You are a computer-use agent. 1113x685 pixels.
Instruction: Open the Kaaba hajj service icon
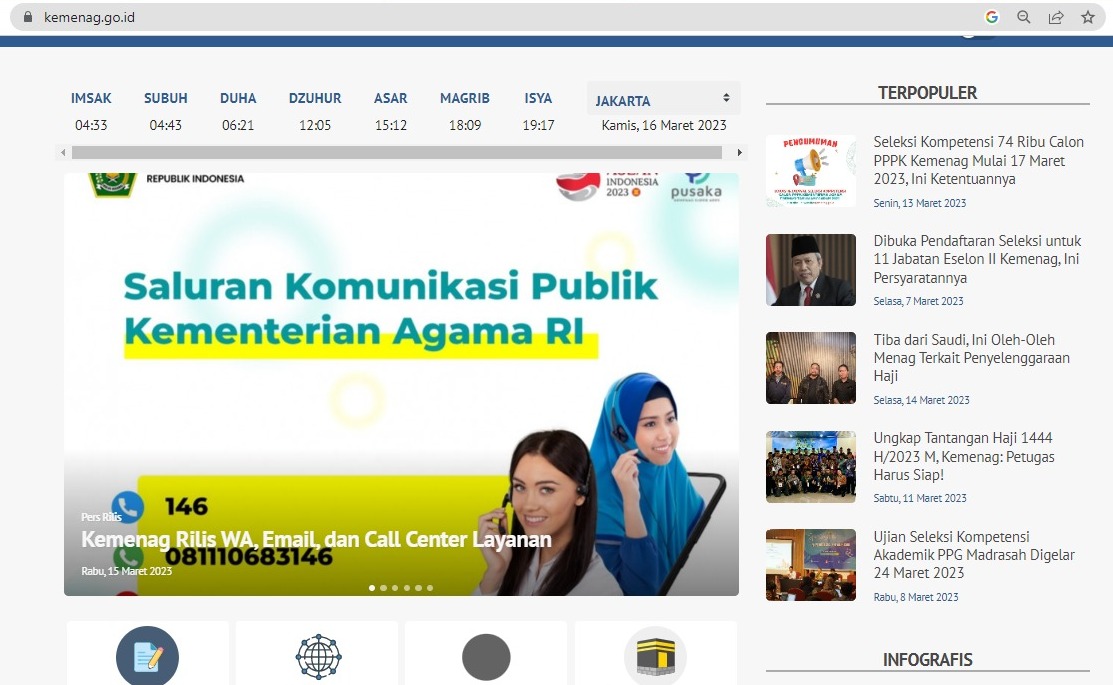coord(655,656)
